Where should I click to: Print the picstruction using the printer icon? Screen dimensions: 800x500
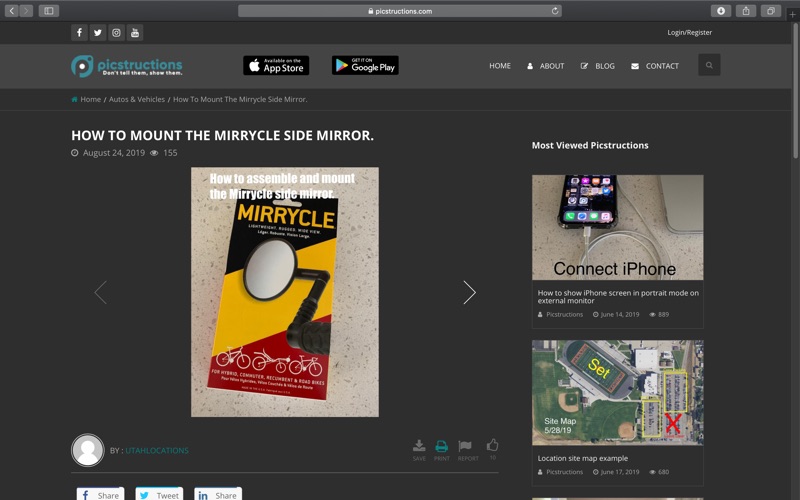click(x=441, y=450)
